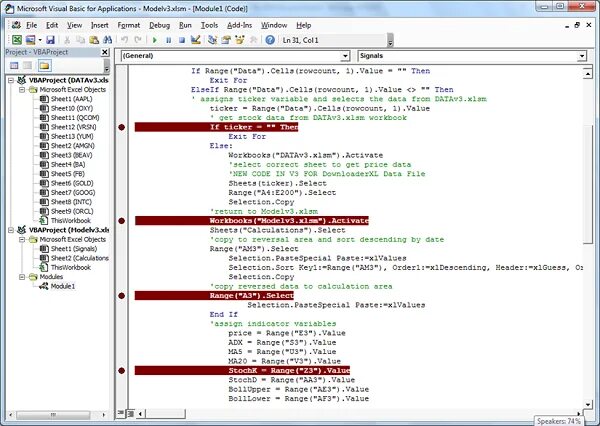Click View Code icon in Project panel
Viewport: 600px width, 426px height.
coord(14,66)
